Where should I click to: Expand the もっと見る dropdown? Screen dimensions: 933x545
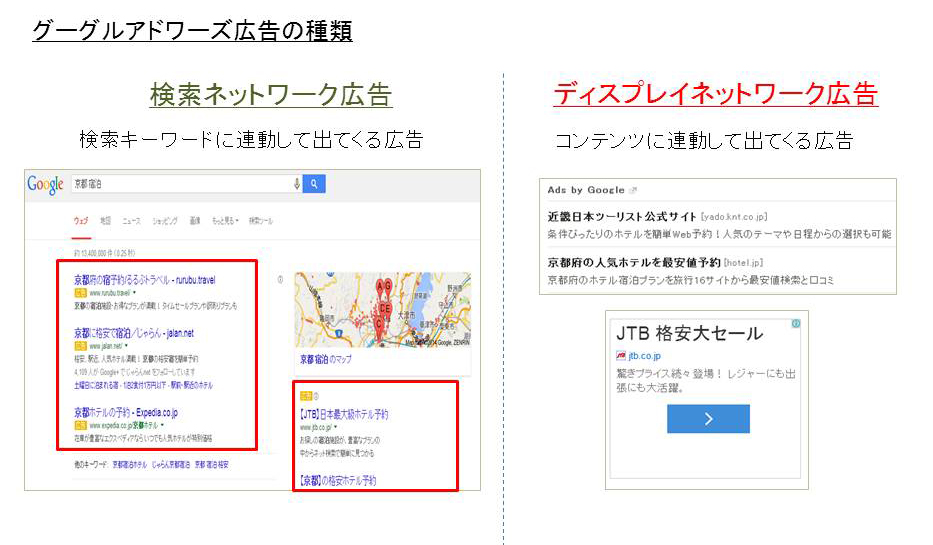click(225, 221)
